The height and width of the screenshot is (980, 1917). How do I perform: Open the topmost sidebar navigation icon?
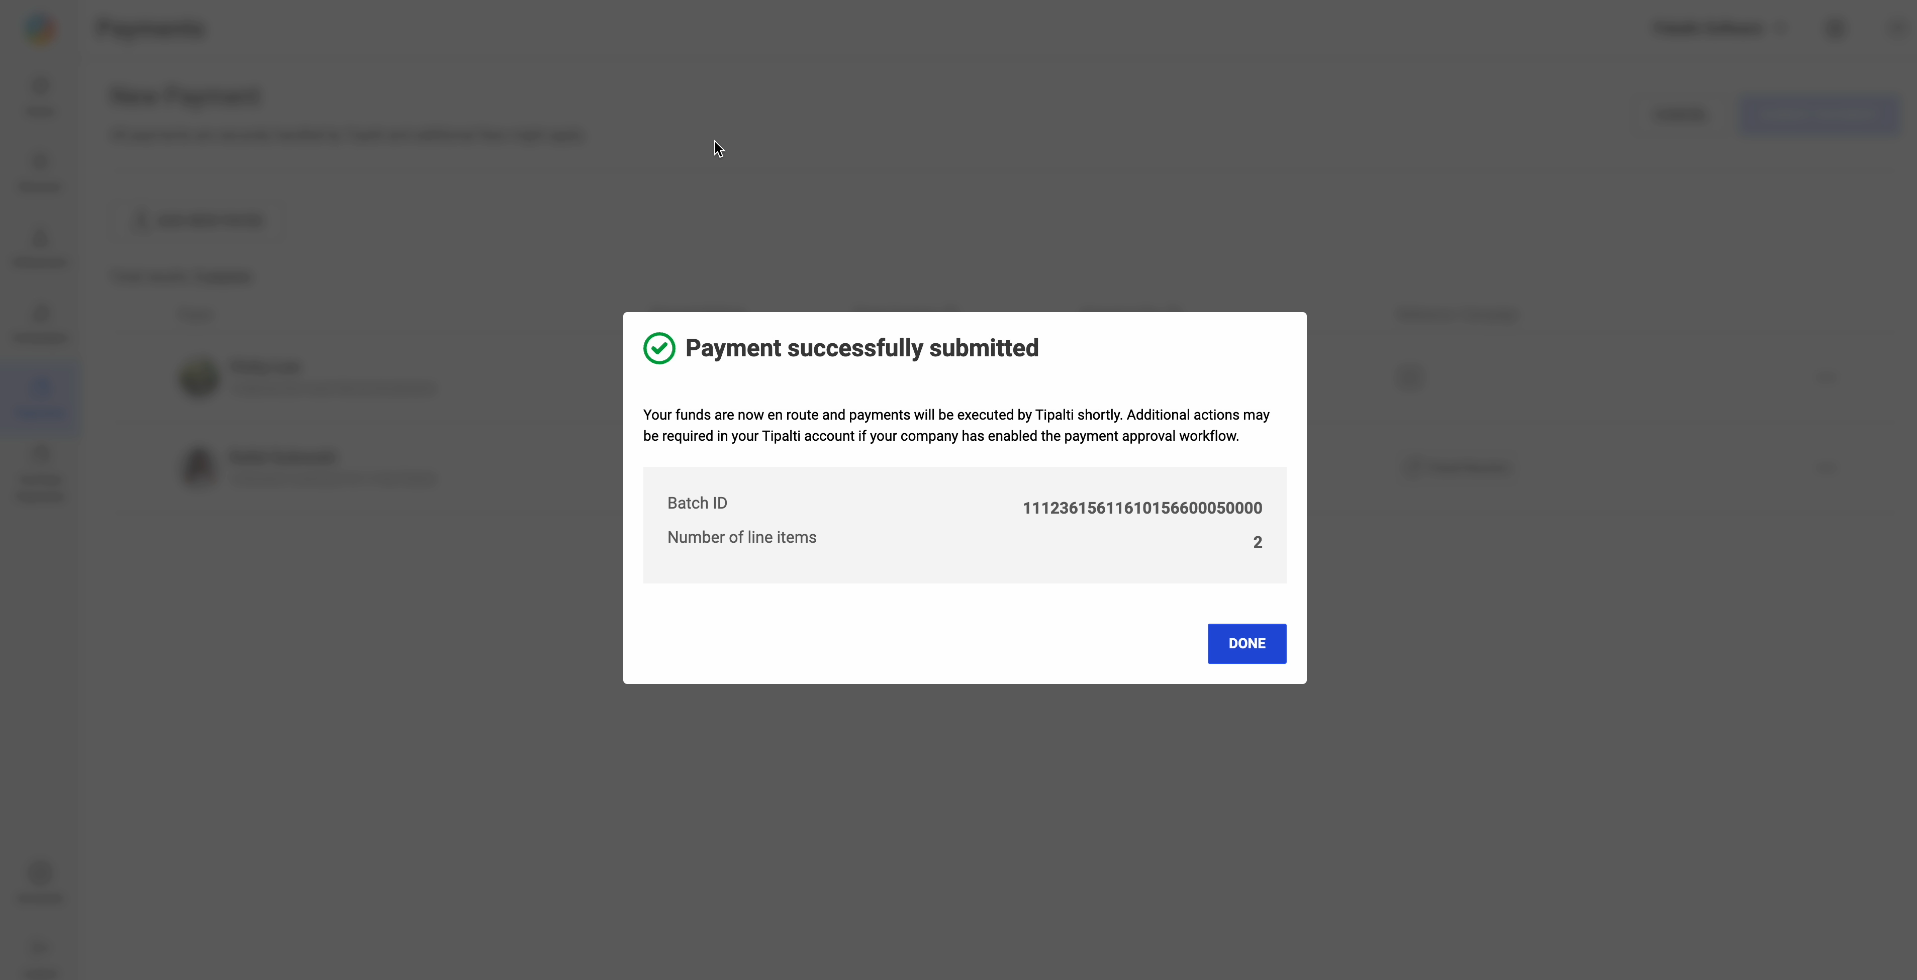coord(40,94)
